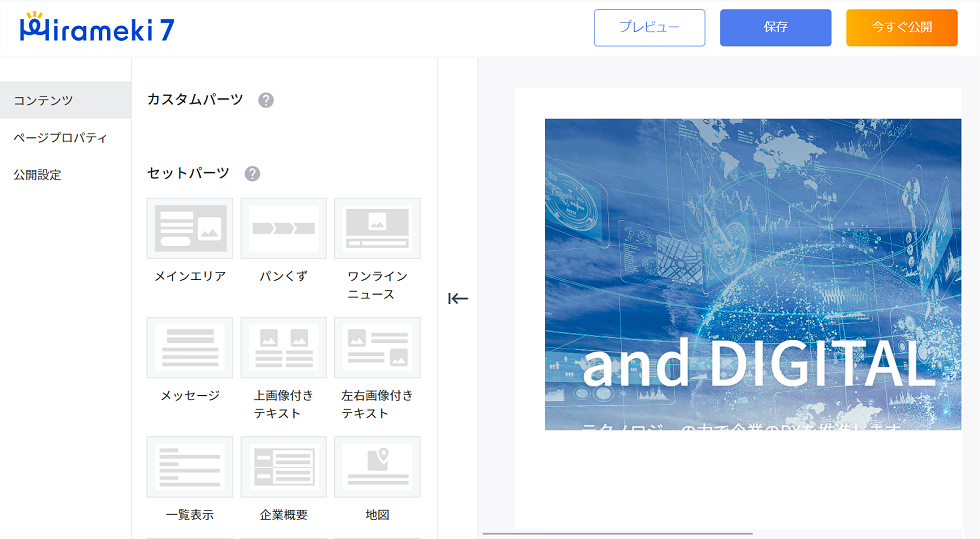Open help icon next to セットパーツ
Viewport: 980px width, 539px height.
pos(252,174)
